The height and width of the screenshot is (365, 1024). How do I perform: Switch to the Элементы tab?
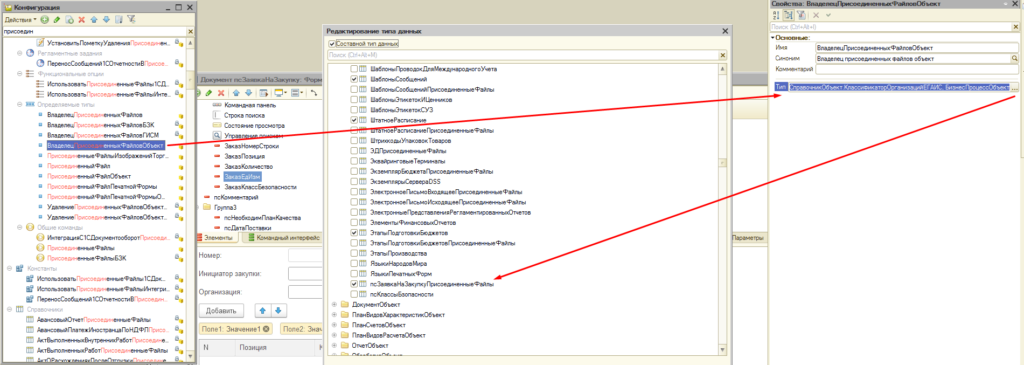coord(218,238)
